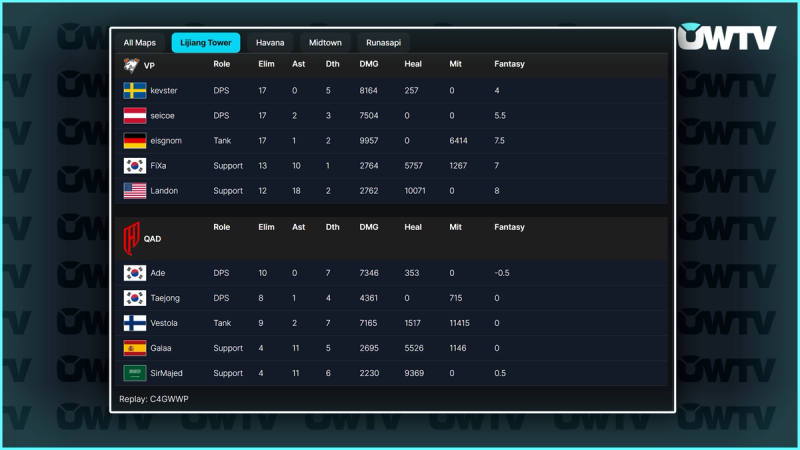The image size is (800, 450).
Task: Click the Fantasy header in QAD table
Action: 509,227
